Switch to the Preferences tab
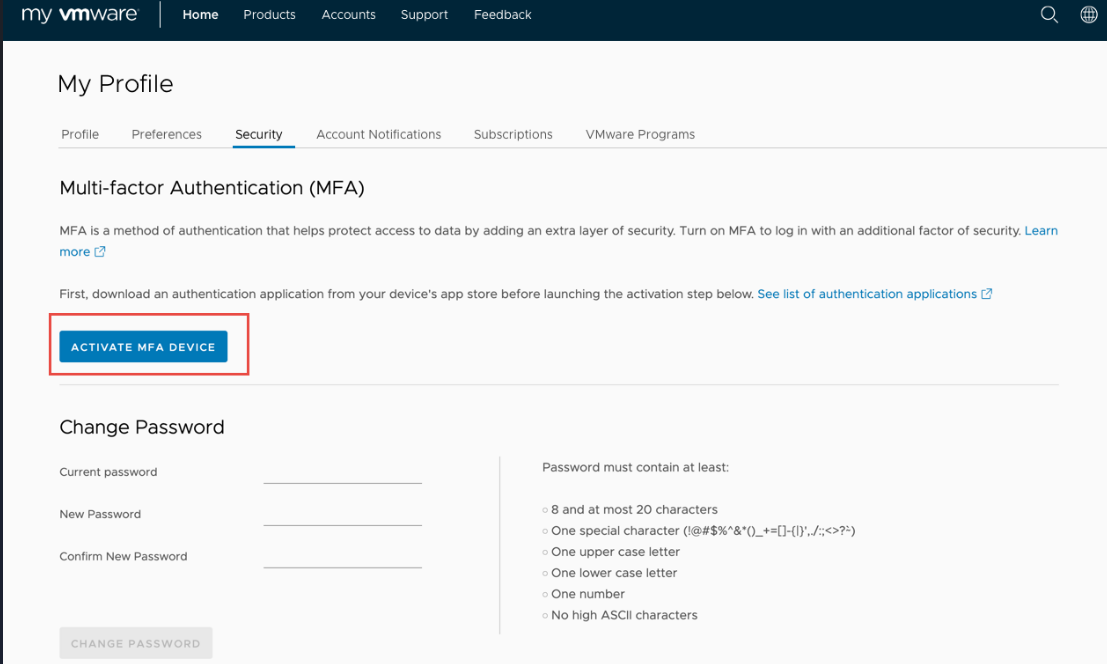 [x=166, y=134]
